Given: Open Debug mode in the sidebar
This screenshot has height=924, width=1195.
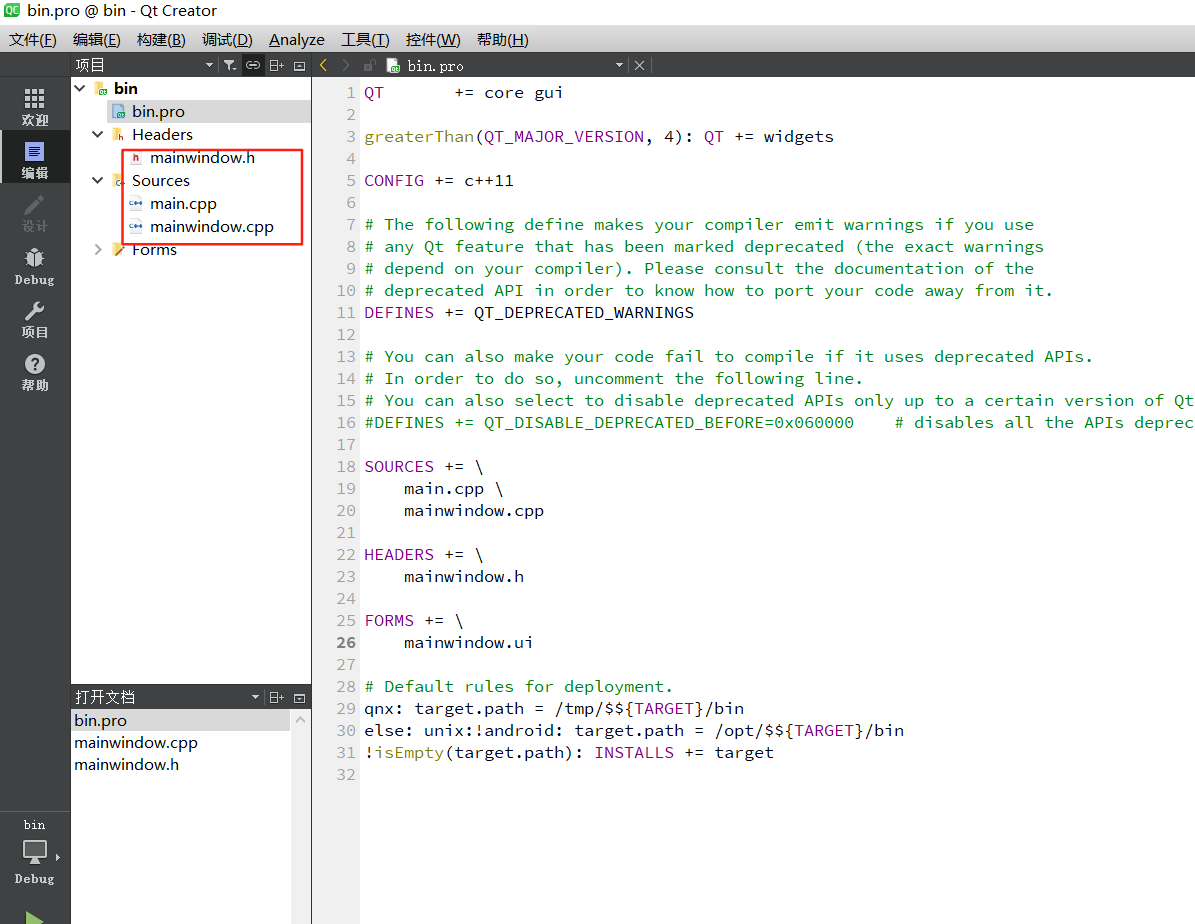Looking at the screenshot, I should point(34,266).
